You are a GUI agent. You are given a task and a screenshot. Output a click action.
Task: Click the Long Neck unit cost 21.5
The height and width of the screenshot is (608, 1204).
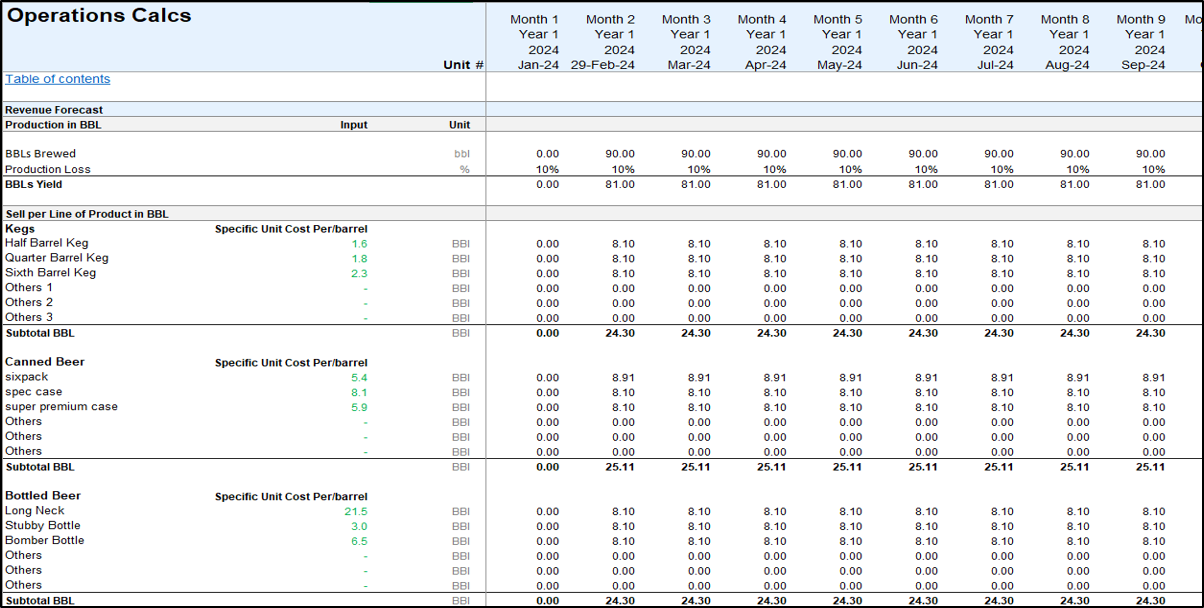pyautogui.click(x=356, y=512)
